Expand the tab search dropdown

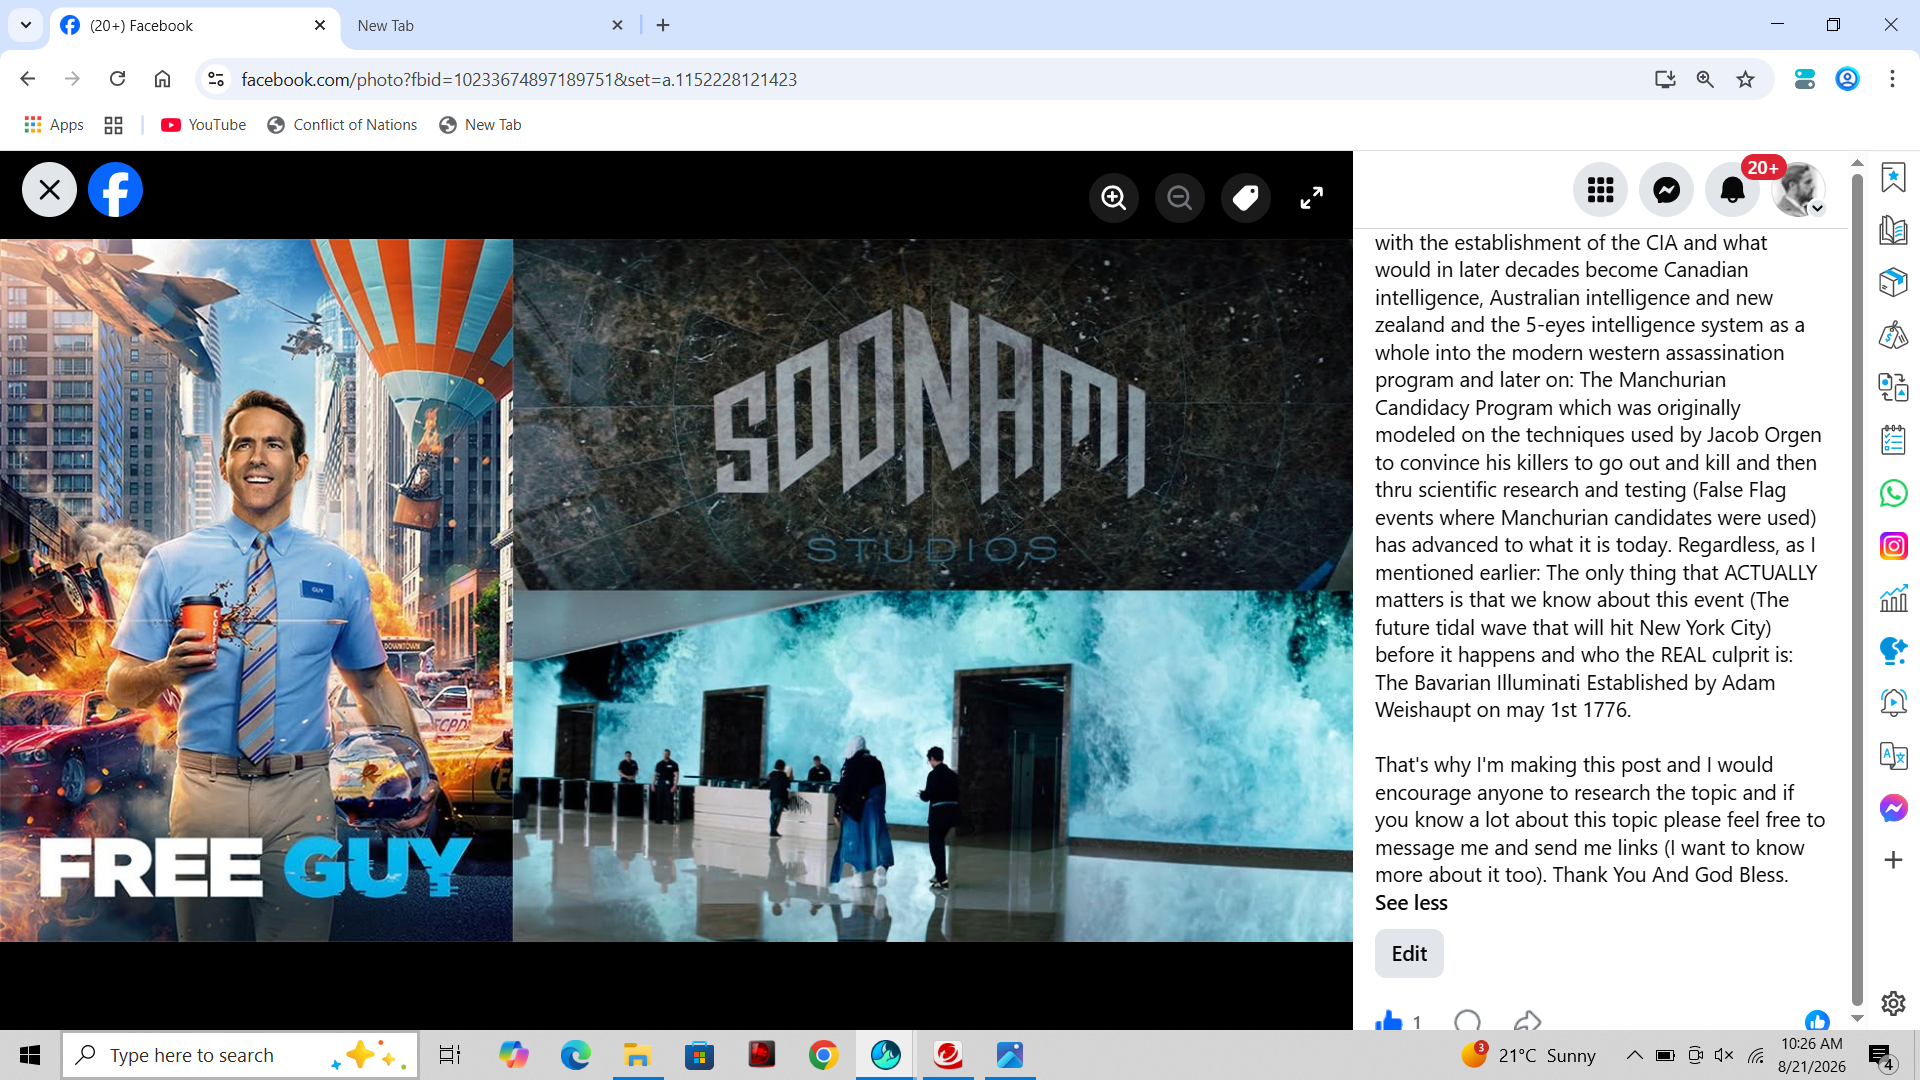click(x=26, y=25)
